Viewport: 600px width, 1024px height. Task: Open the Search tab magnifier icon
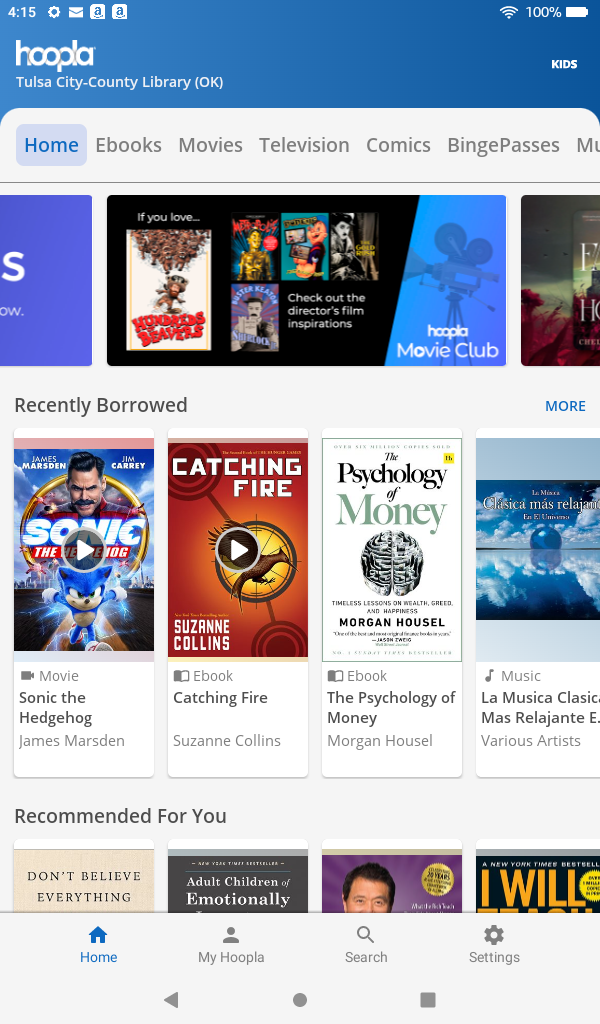pos(366,935)
